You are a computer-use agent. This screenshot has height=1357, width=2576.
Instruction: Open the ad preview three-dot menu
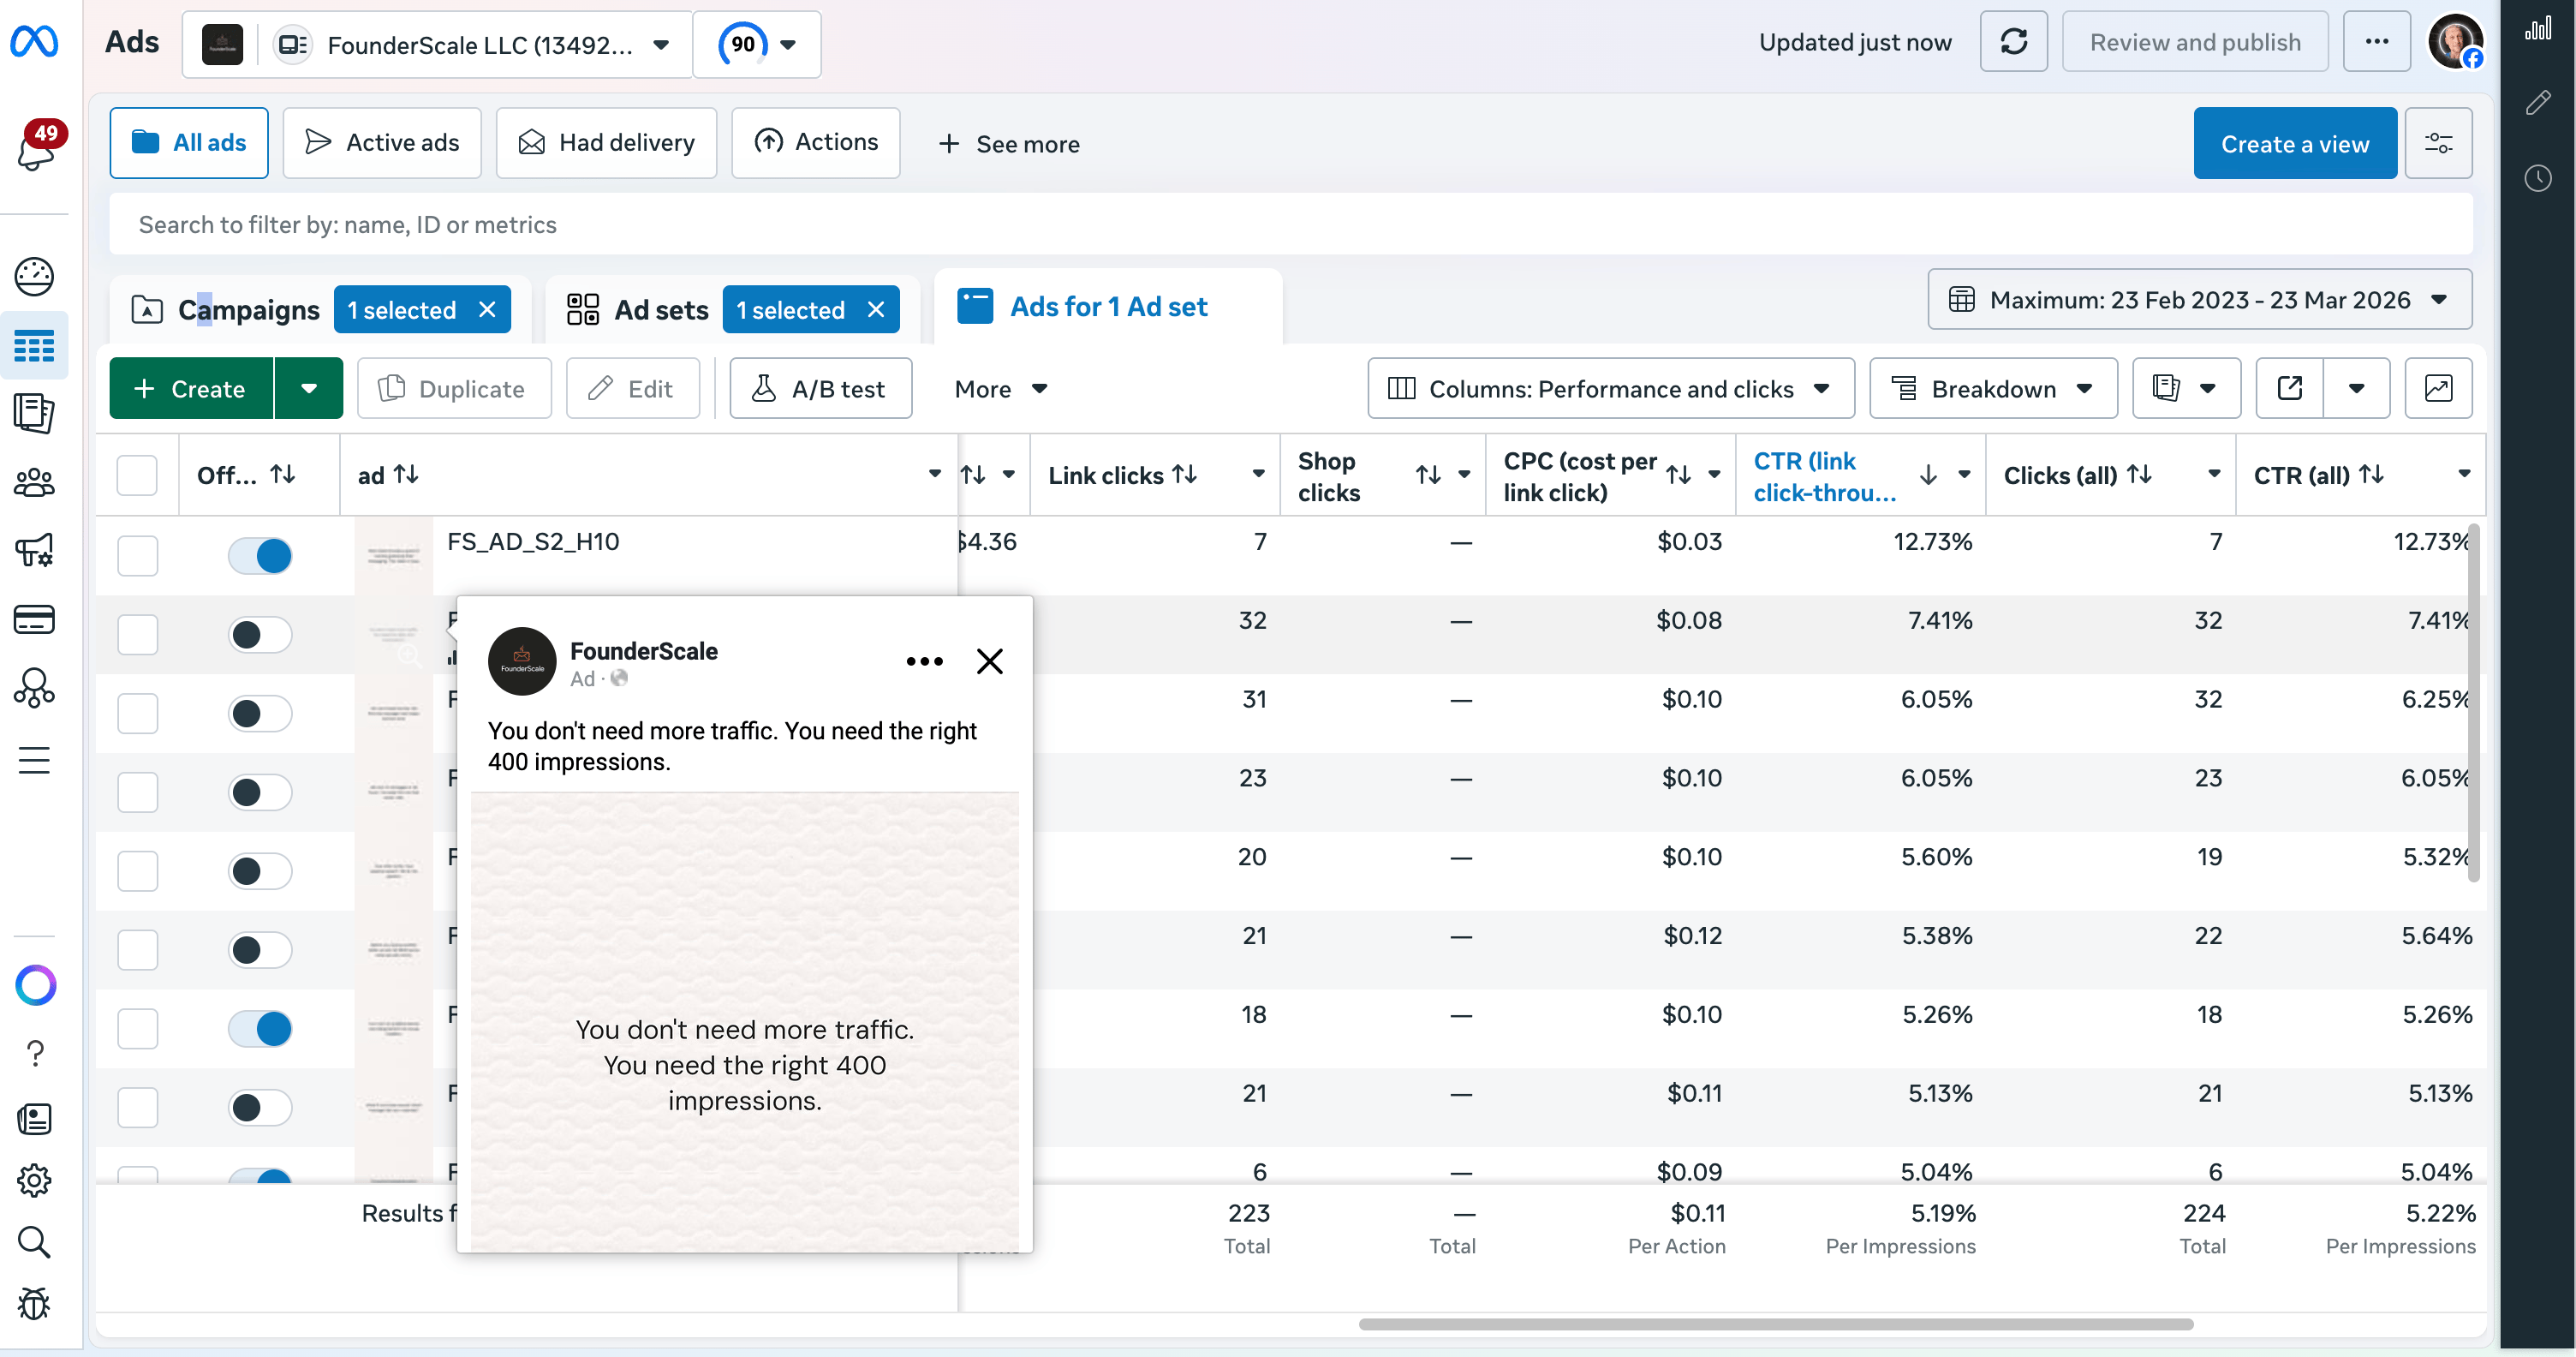click(x=924, y=662)
